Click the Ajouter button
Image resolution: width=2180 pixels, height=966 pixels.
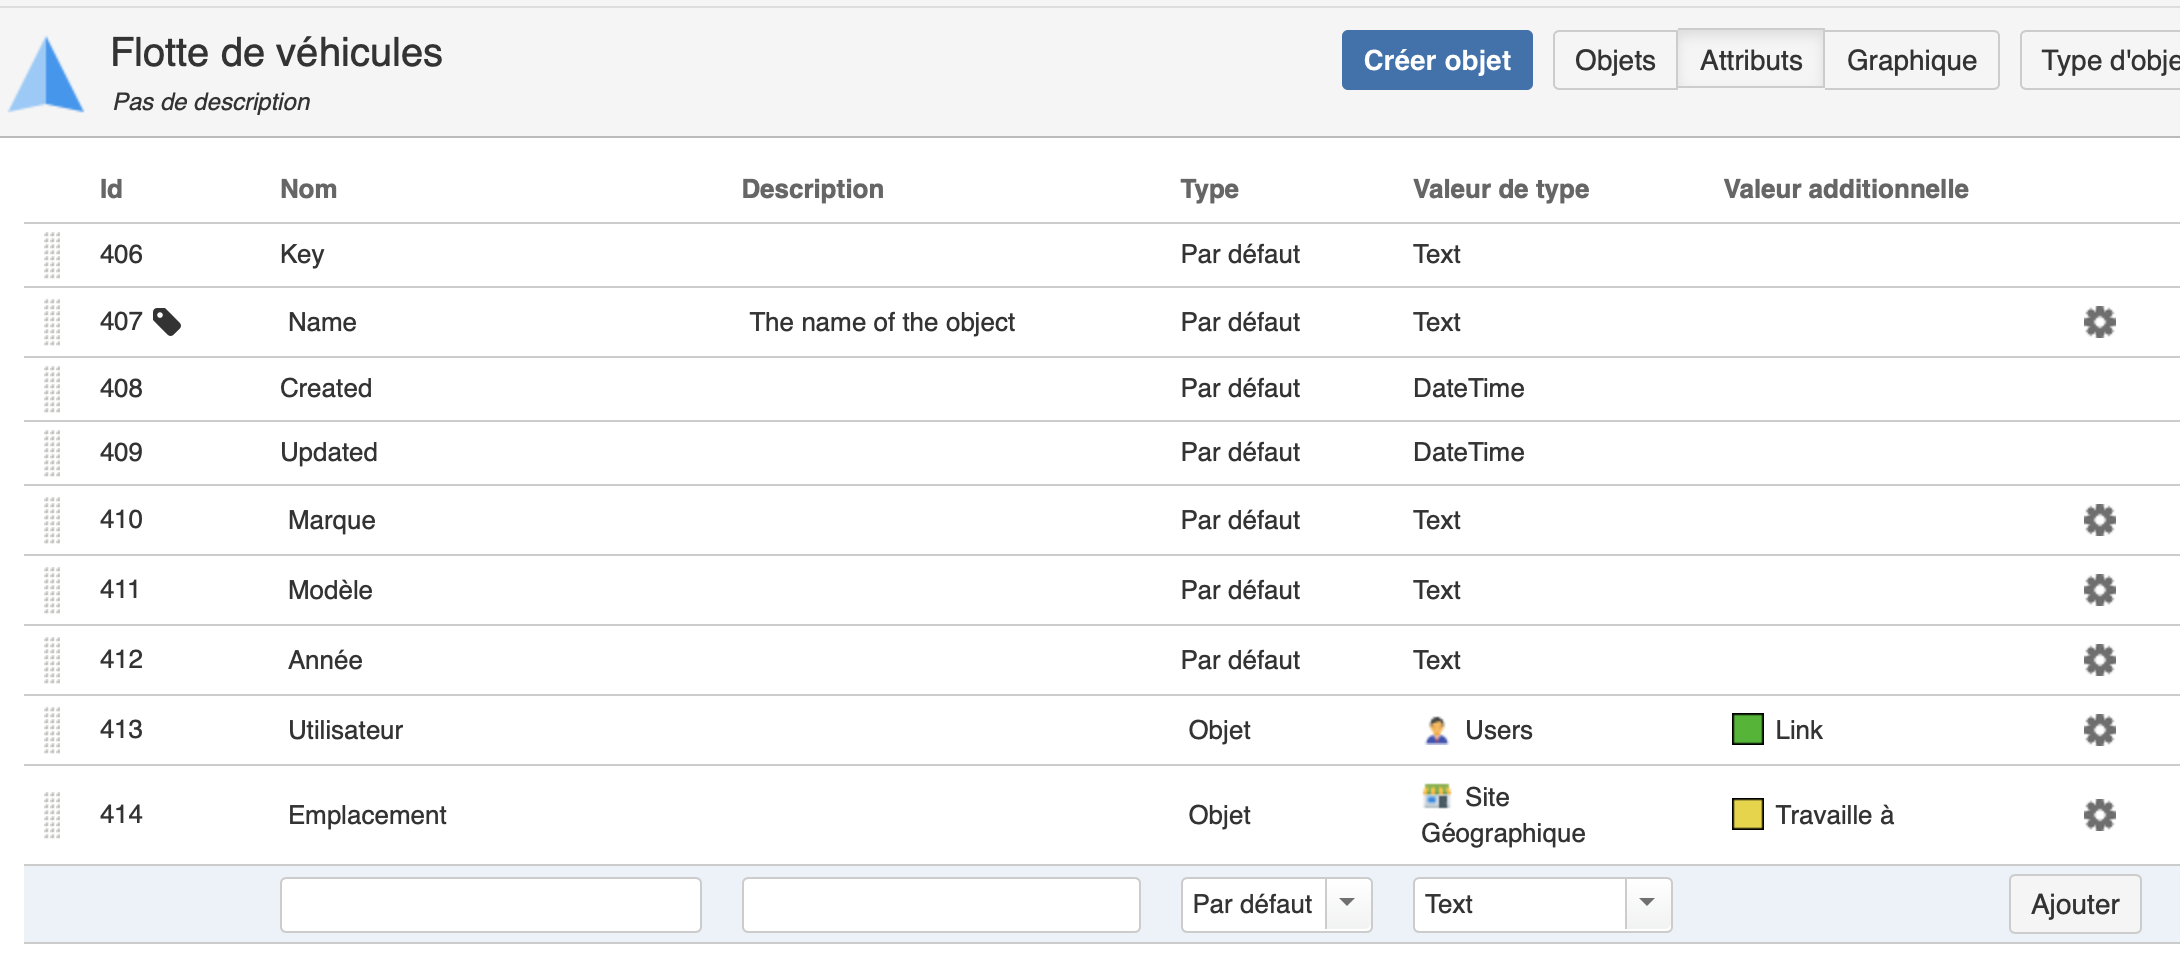tap(2075, 904)
